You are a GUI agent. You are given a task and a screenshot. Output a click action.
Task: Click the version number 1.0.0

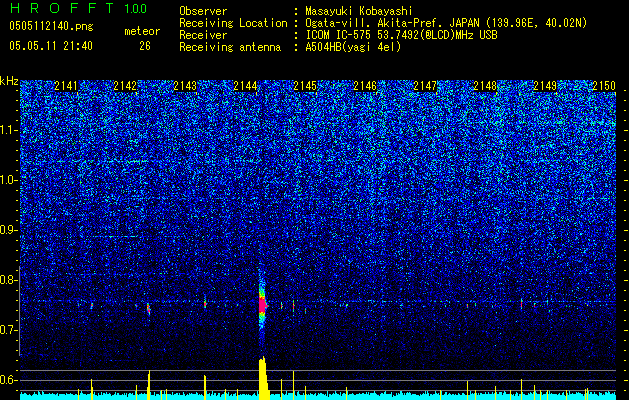tap(136, 9)
